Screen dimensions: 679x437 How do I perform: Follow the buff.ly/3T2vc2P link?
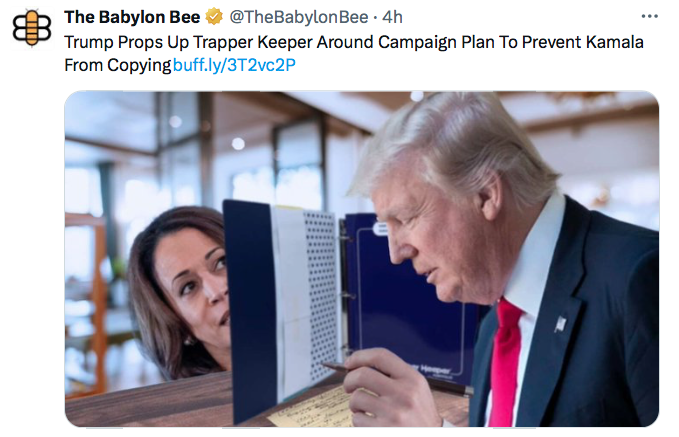(x=234, y=65)
